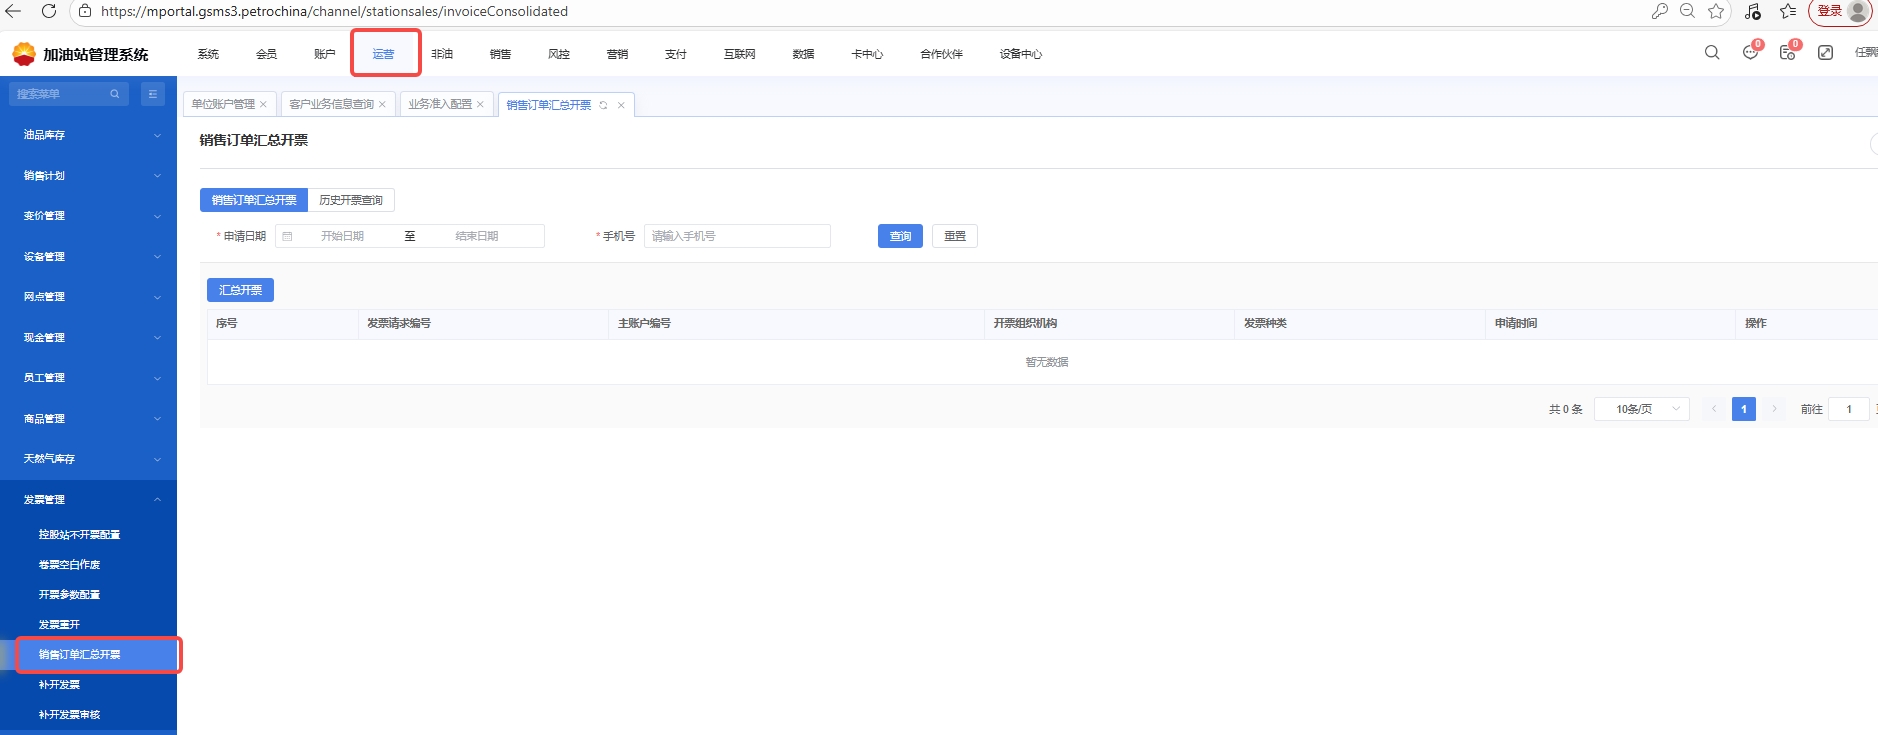Viewport: 1878px width, 735px height.
Task: Select the 销售订单汇总开票 toggle button
Action: click(254, 200)
